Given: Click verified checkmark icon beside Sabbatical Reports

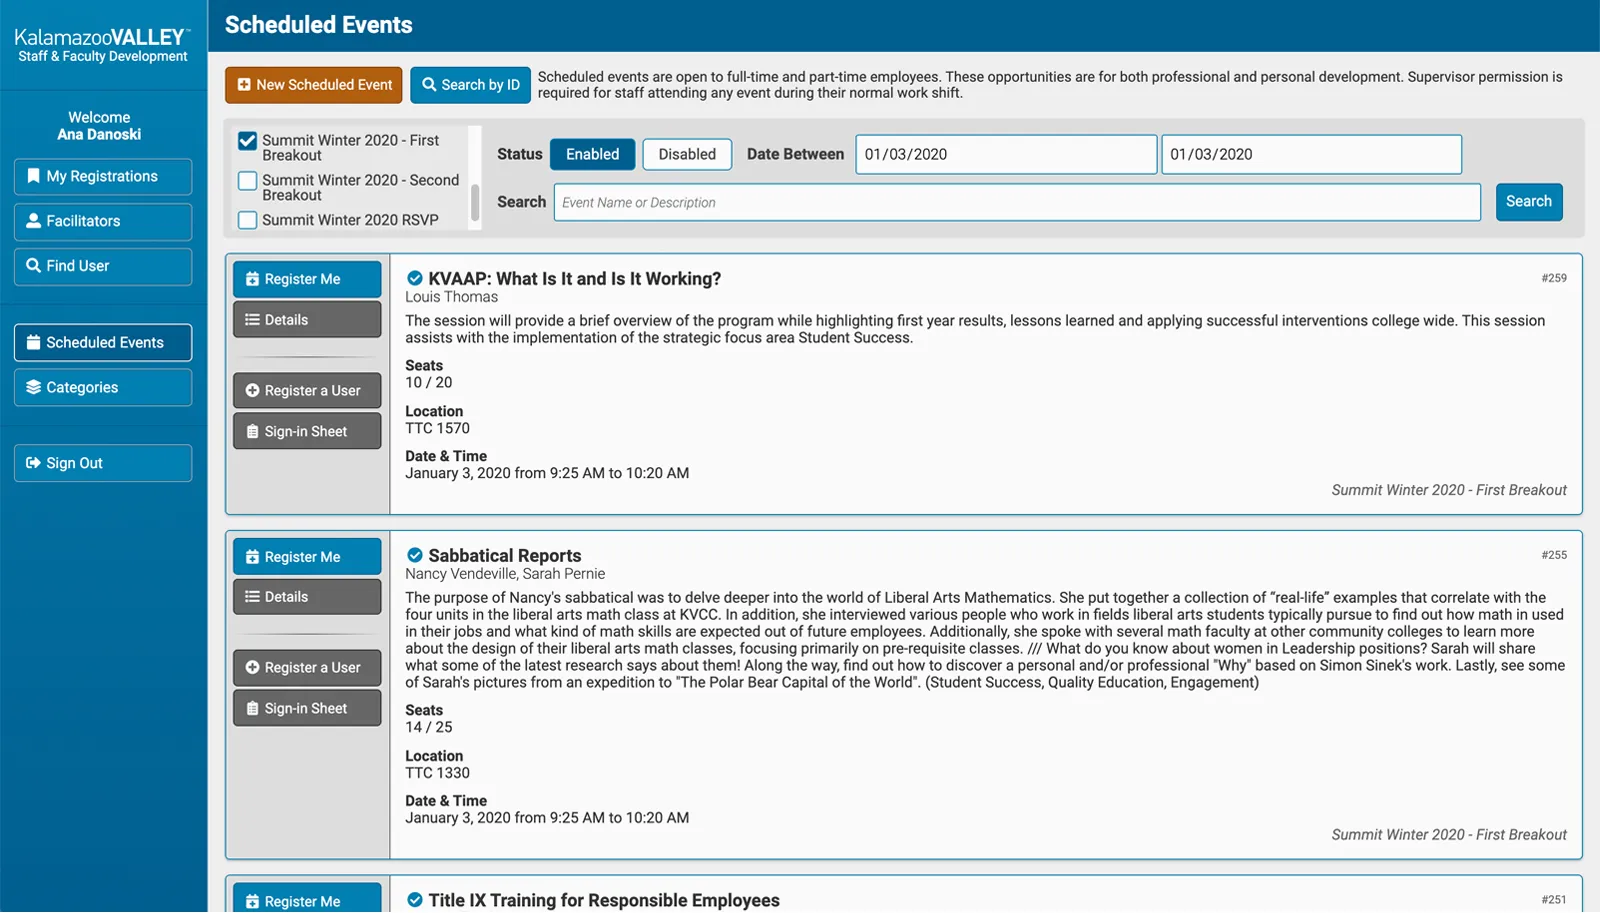Looking at the screenshot, I should [x=415, y=555].
